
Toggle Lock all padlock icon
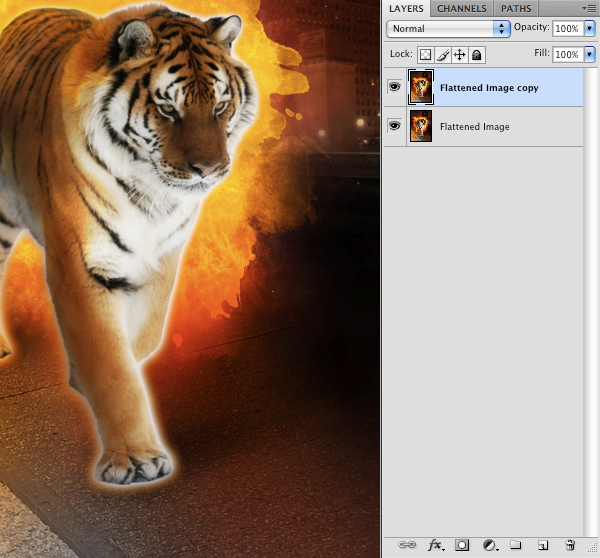pos(477,55)
